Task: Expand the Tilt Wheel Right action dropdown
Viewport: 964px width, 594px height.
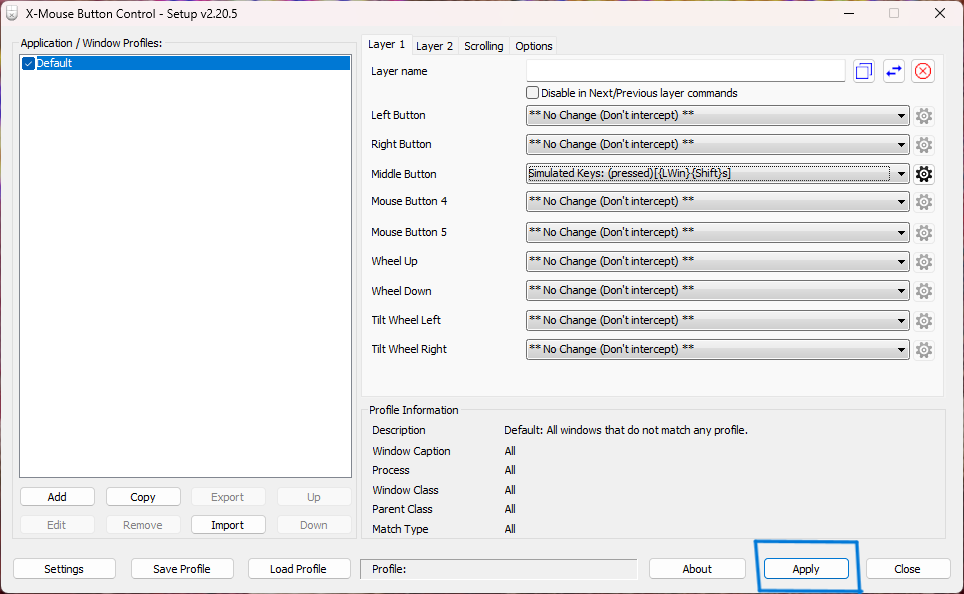Action: (717, 349)
